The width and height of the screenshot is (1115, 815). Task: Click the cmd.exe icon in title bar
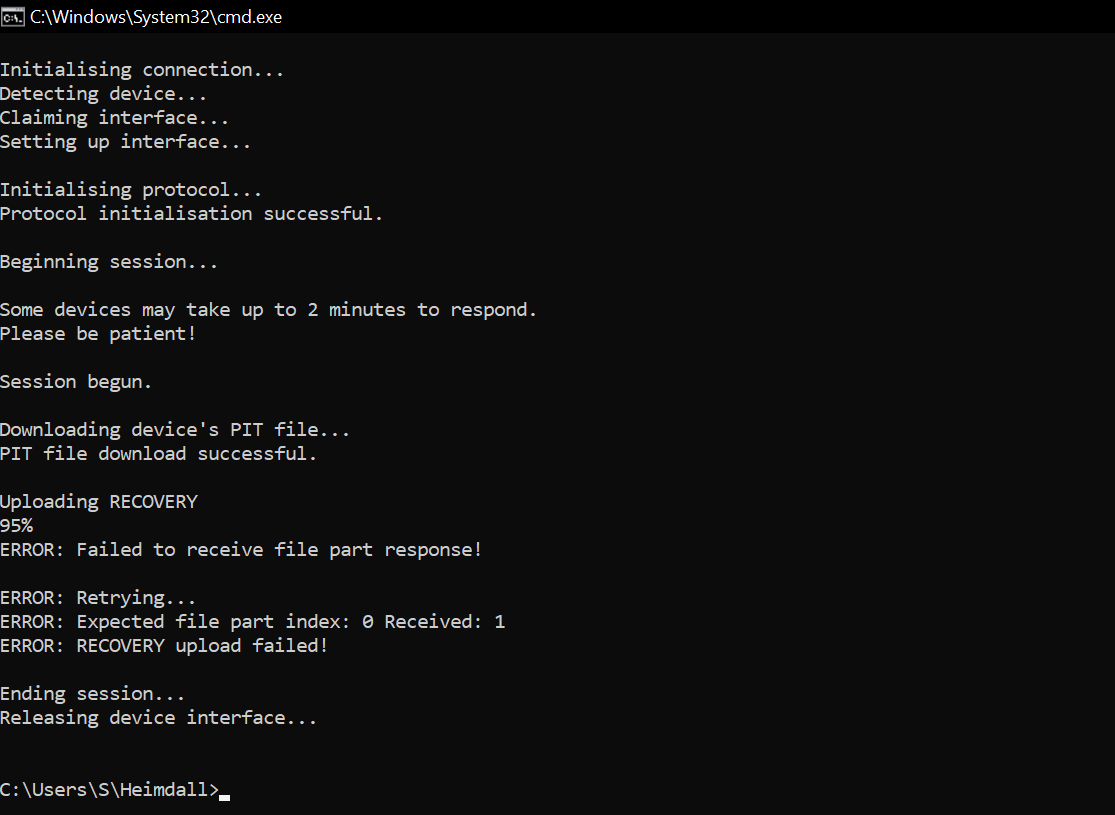(13, 16)
